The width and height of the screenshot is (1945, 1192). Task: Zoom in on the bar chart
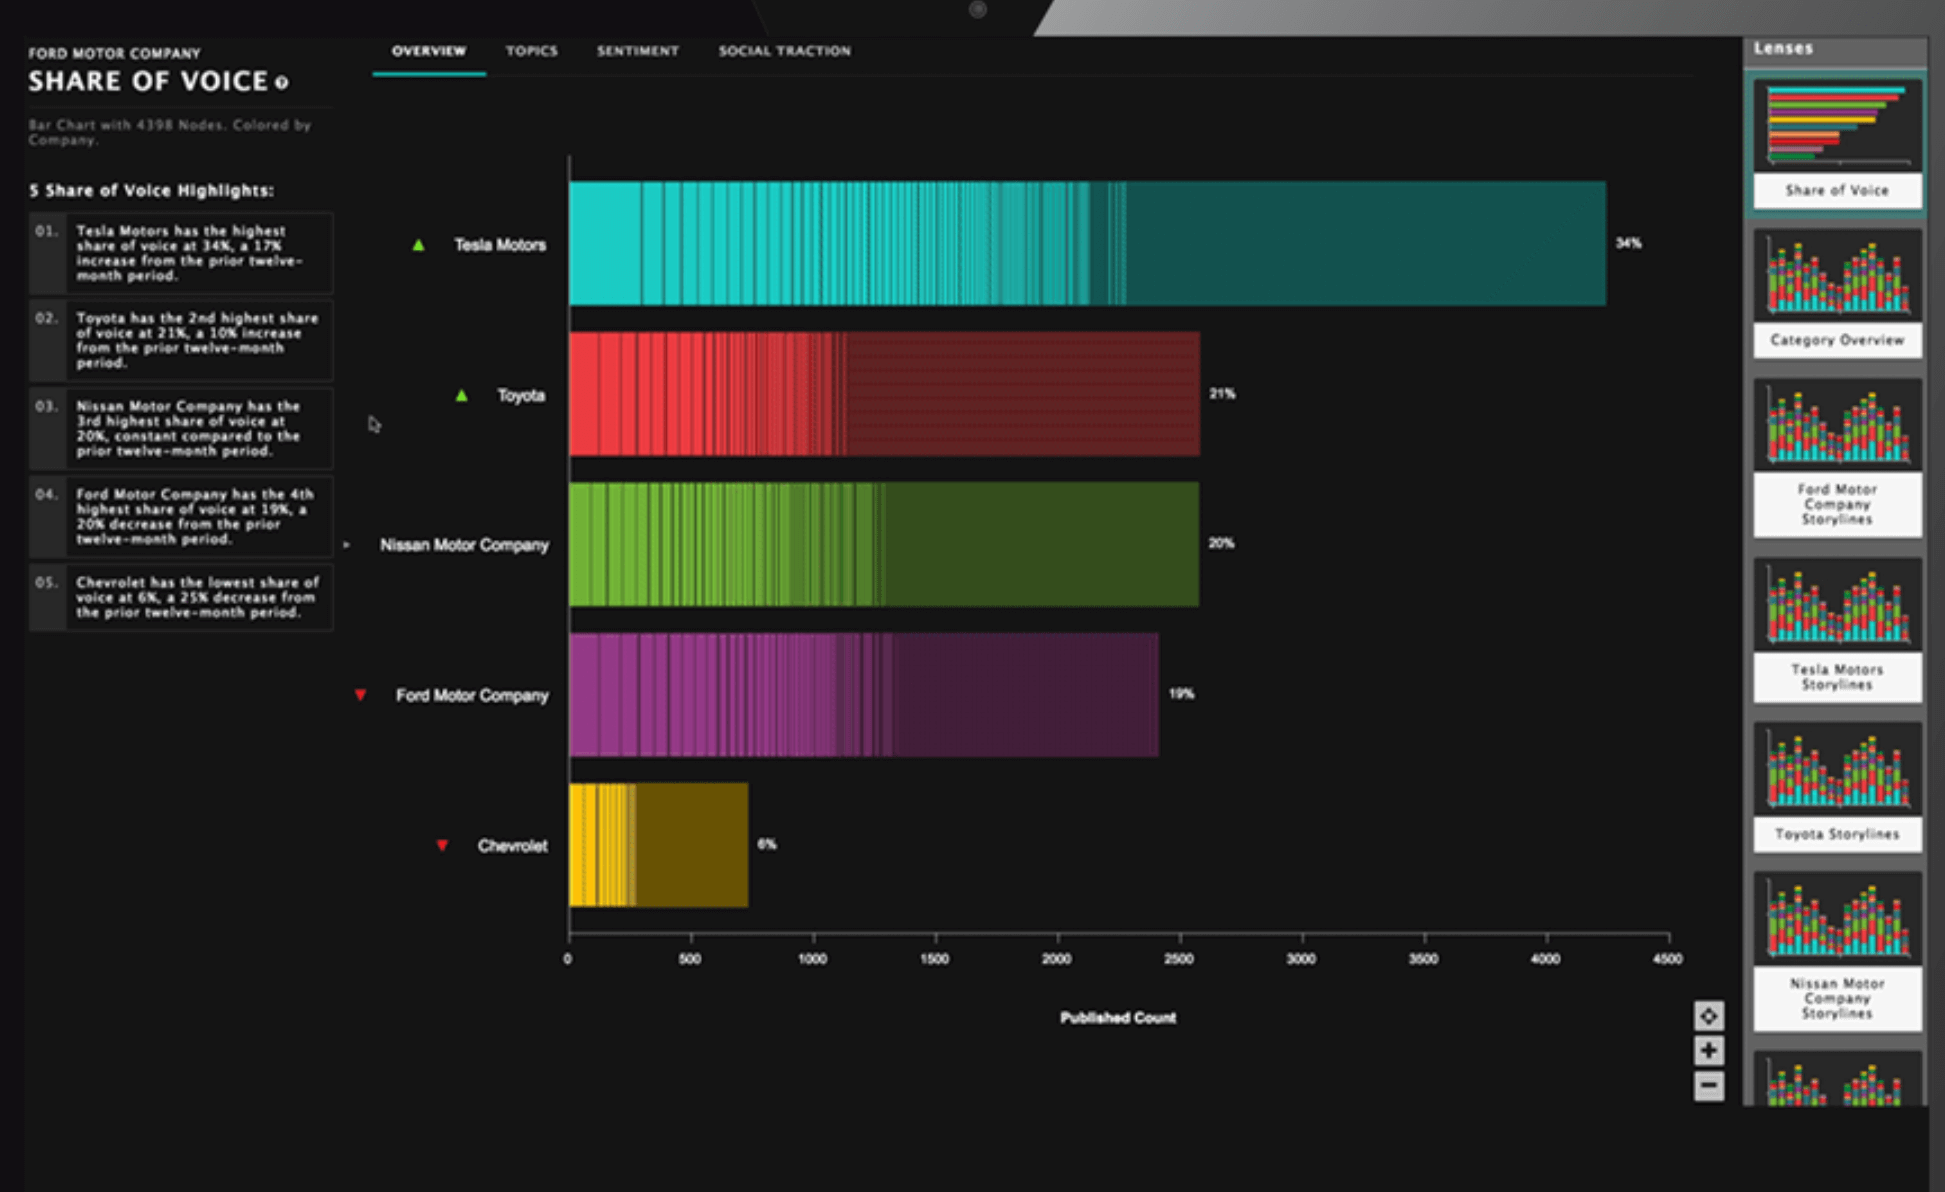pos(1710,1051)
